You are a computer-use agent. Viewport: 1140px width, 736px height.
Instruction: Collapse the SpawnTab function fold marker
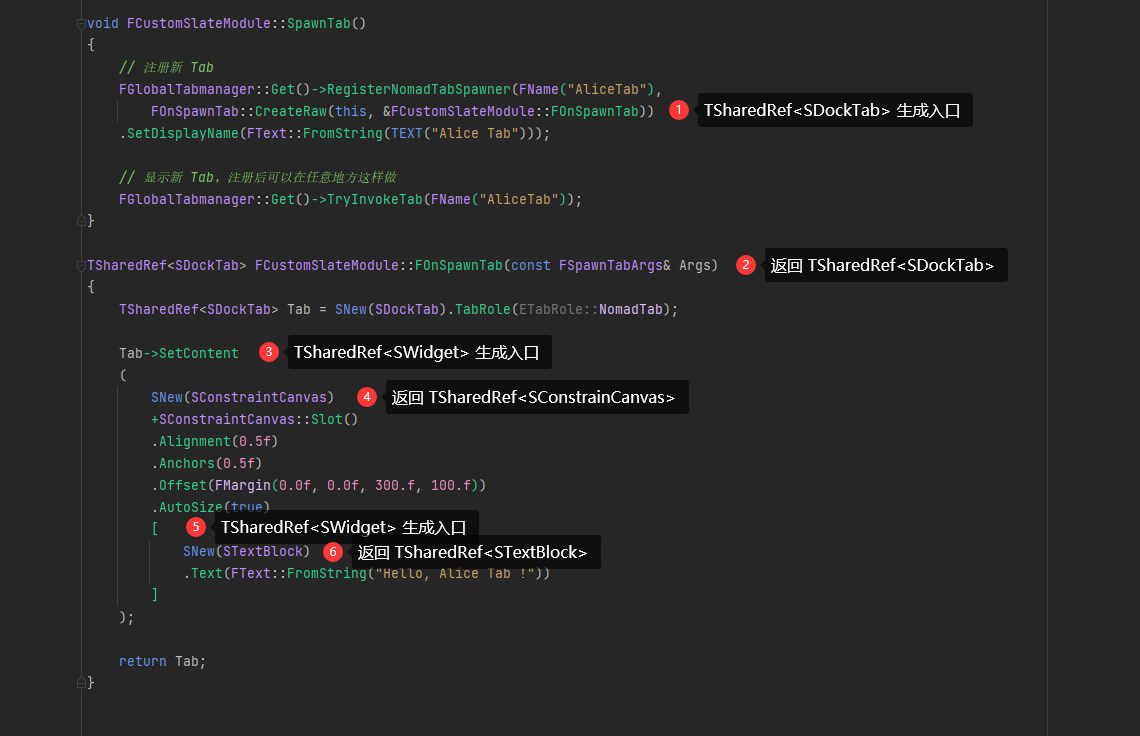(81, 23)
